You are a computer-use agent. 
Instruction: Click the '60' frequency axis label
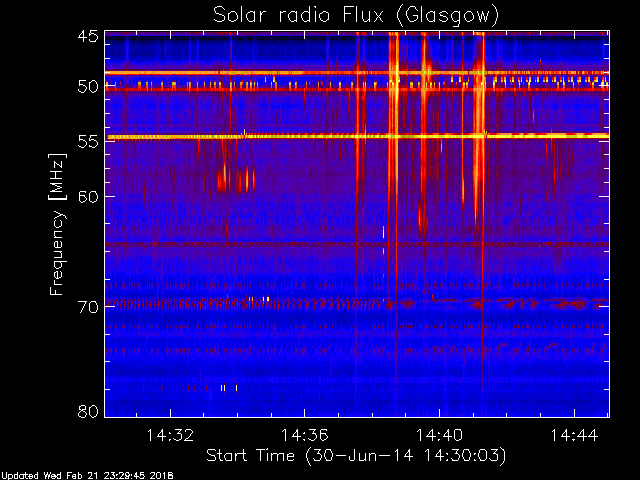[88, 197]
